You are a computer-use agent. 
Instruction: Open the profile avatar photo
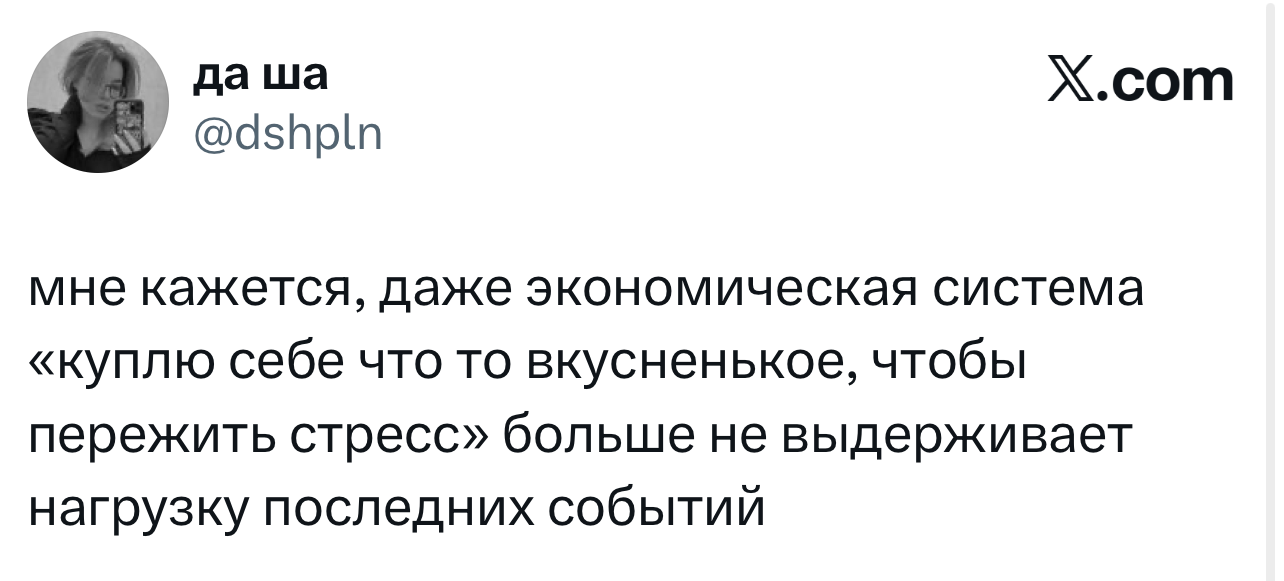pyautogui.click(x=98, y=102)
